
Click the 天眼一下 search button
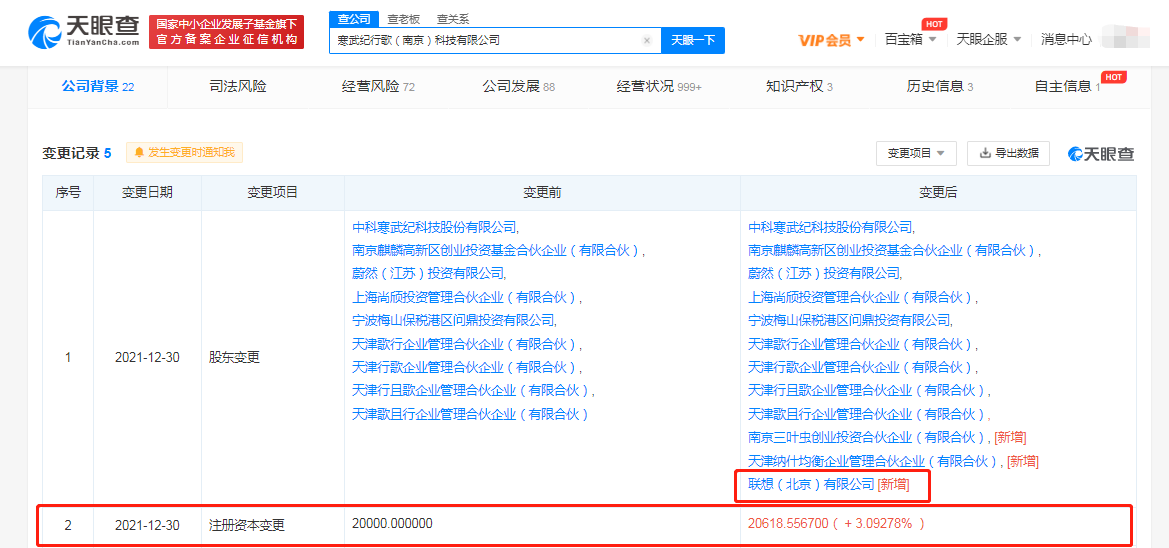tap(693, 40)
